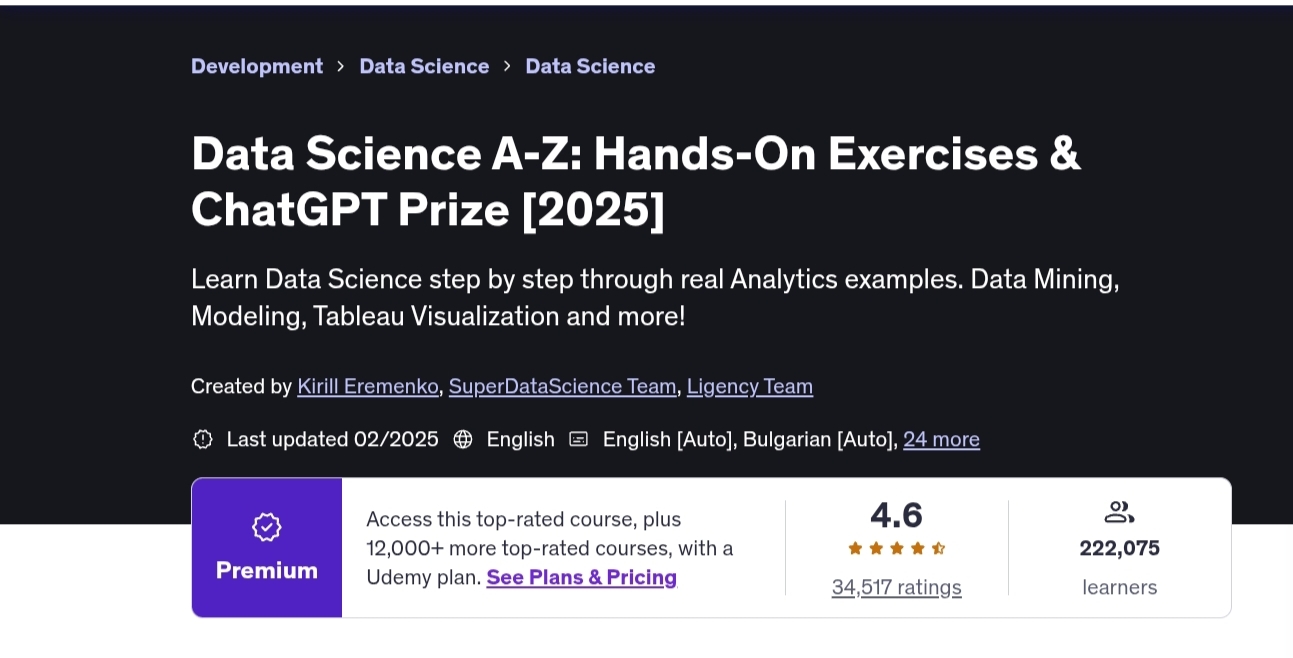
Task: Show the 24 more subtitle languages
Action: [x=941, y=439]
